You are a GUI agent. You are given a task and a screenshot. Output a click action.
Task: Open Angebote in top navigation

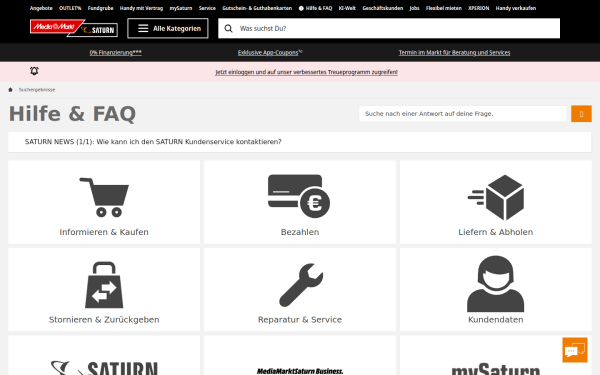click(x=41, y=8)
